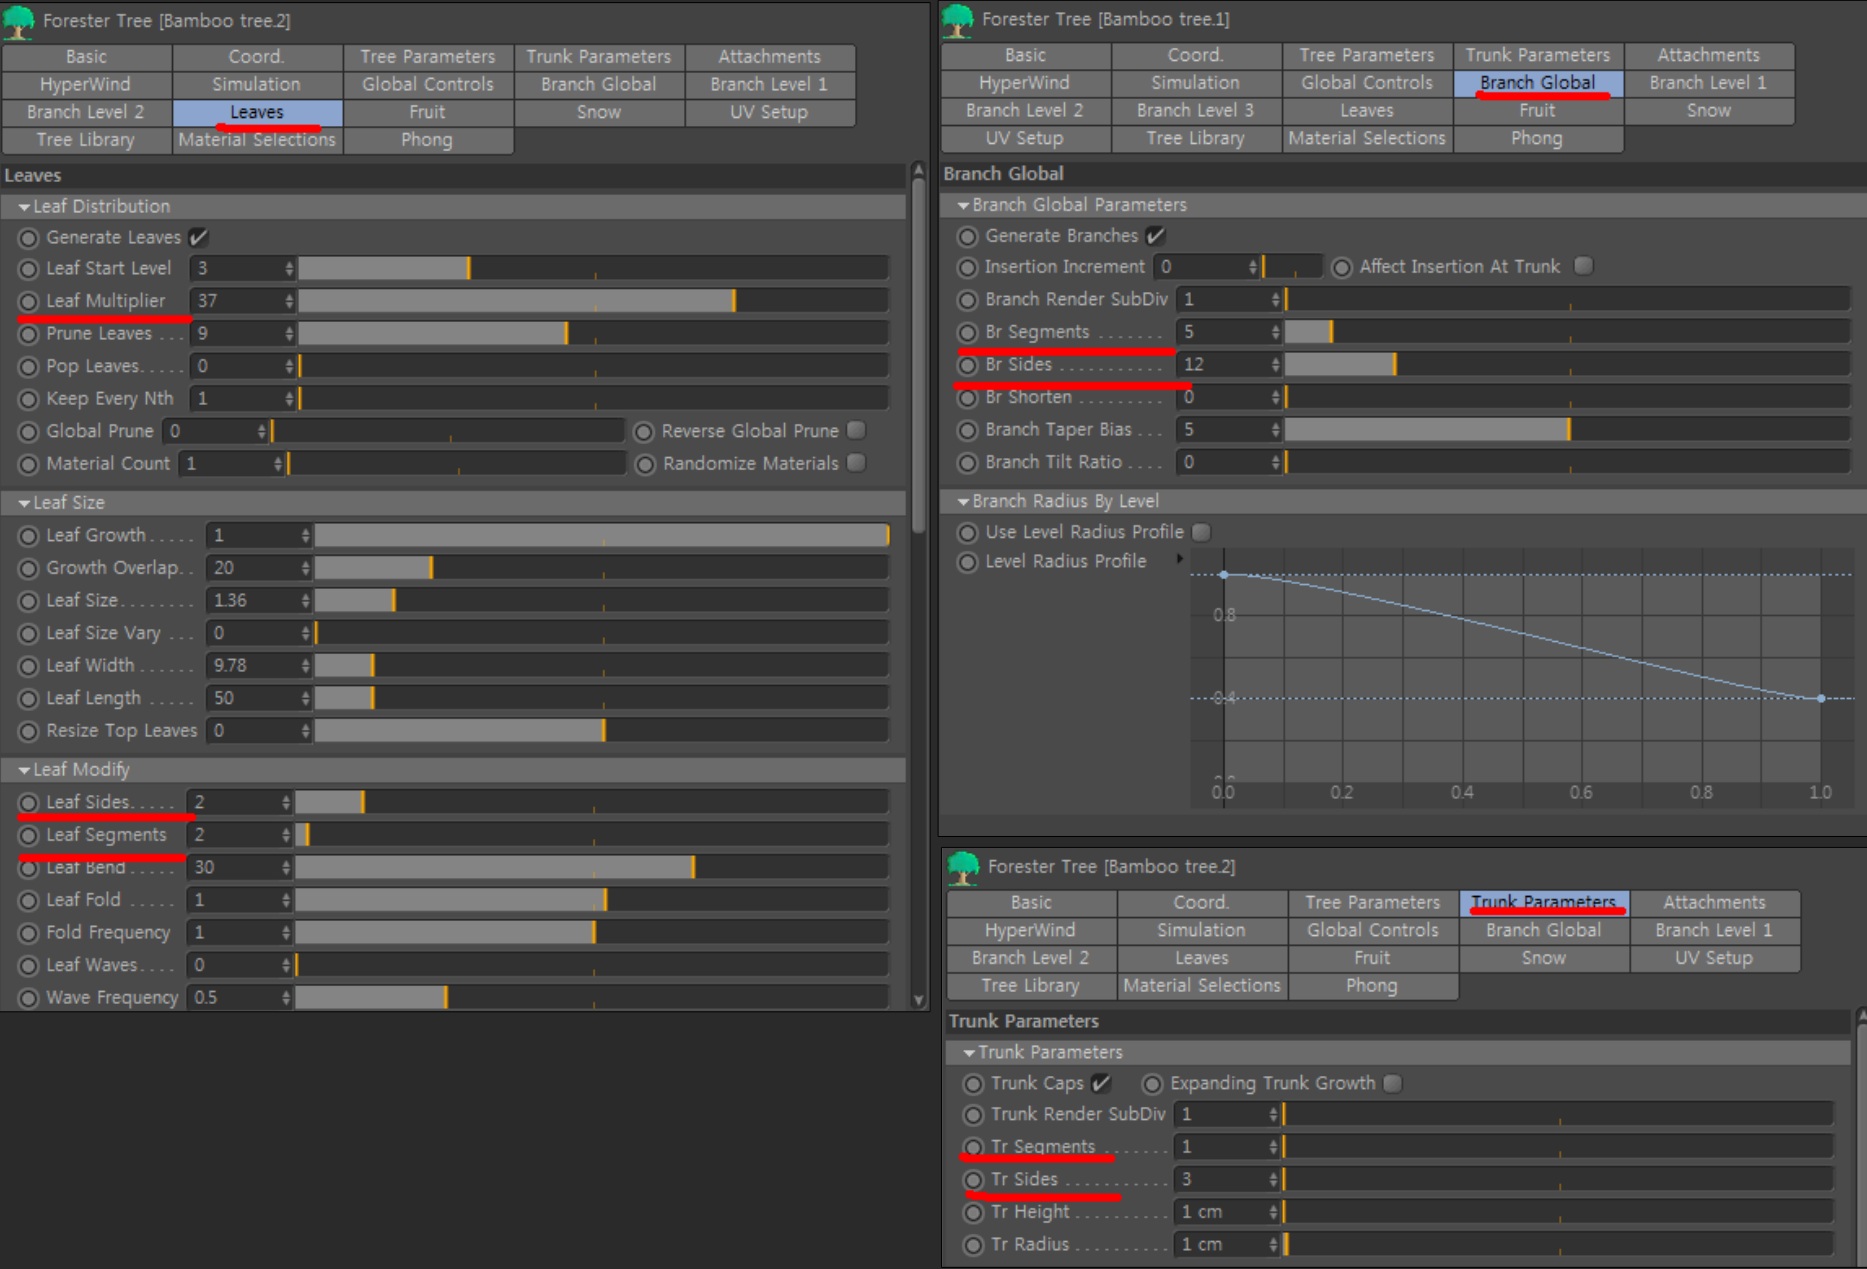Open Branch Level 3 tab in Bamboo tree.1
Screen dimensions: 1867x1269
click(x=1195, y=110)
